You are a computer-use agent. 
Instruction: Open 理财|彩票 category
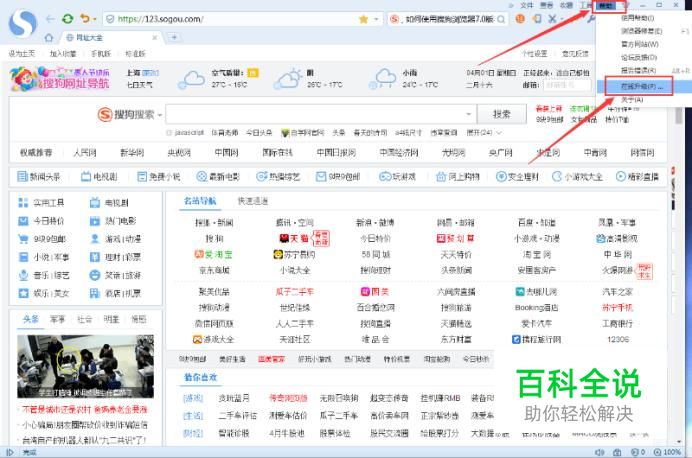tap(116, 257)
